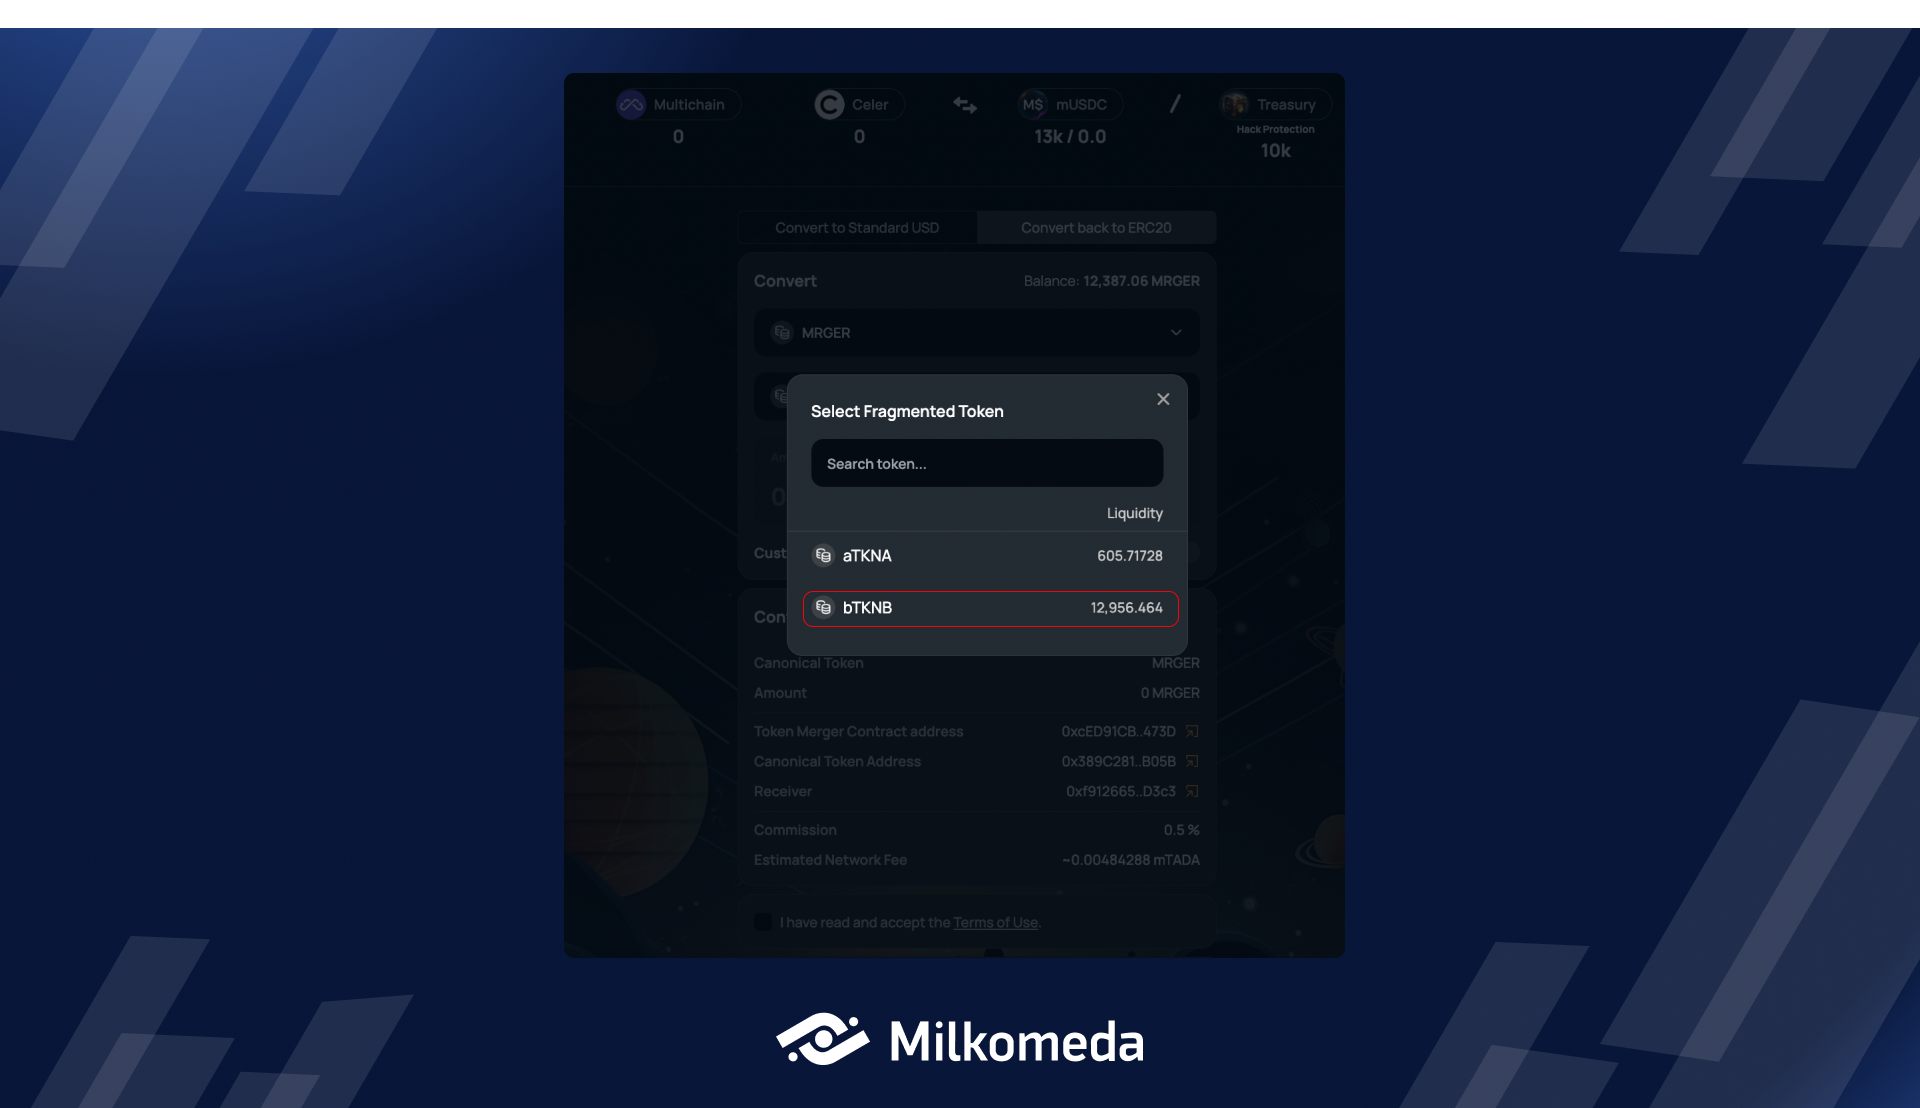Image resolution: width=1920 pixels, height=1108 pixels.
Task: Click the Search token input field
Action: point(986,463)
